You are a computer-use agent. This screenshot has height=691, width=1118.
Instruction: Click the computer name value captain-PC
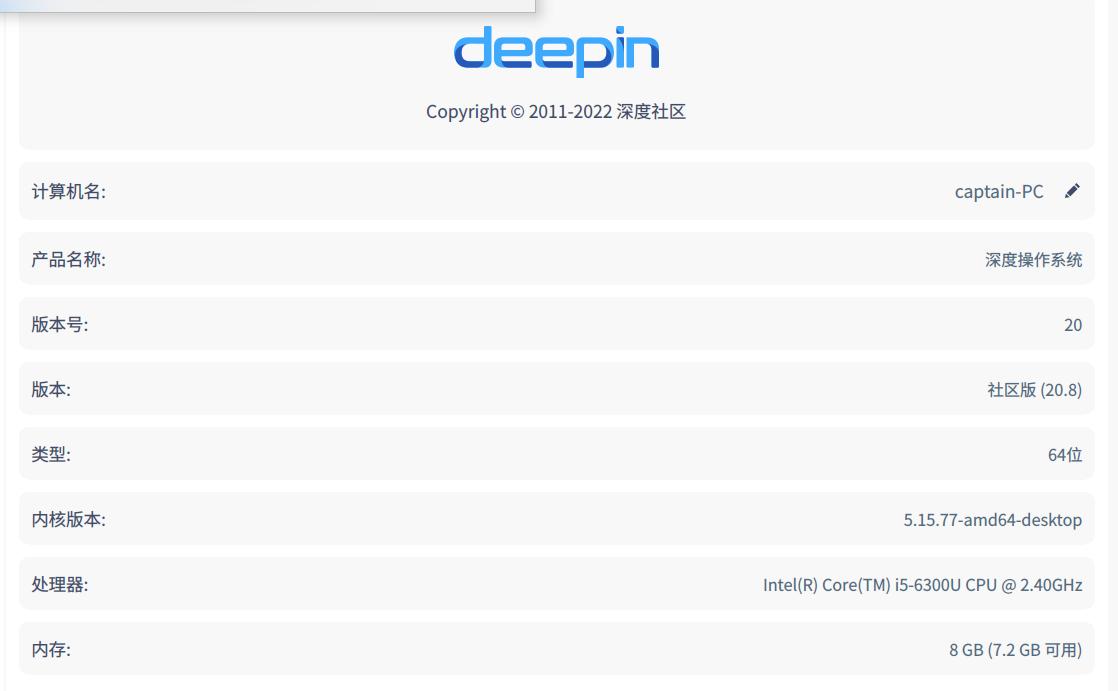point(999,192)
